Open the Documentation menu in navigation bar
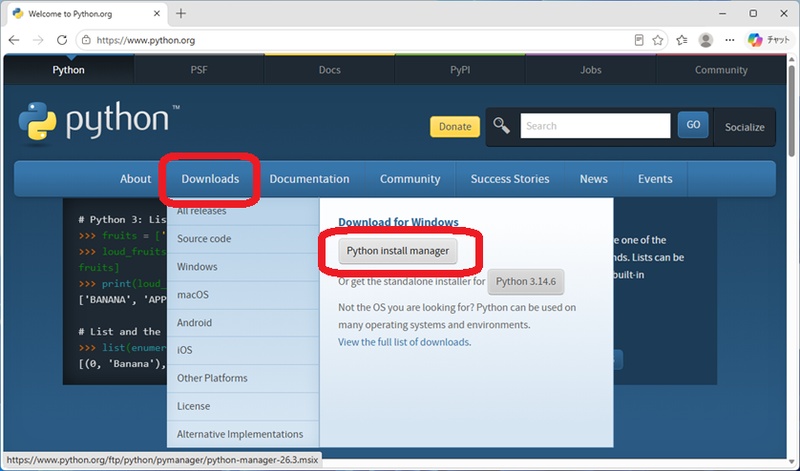 tap(309, 179)
